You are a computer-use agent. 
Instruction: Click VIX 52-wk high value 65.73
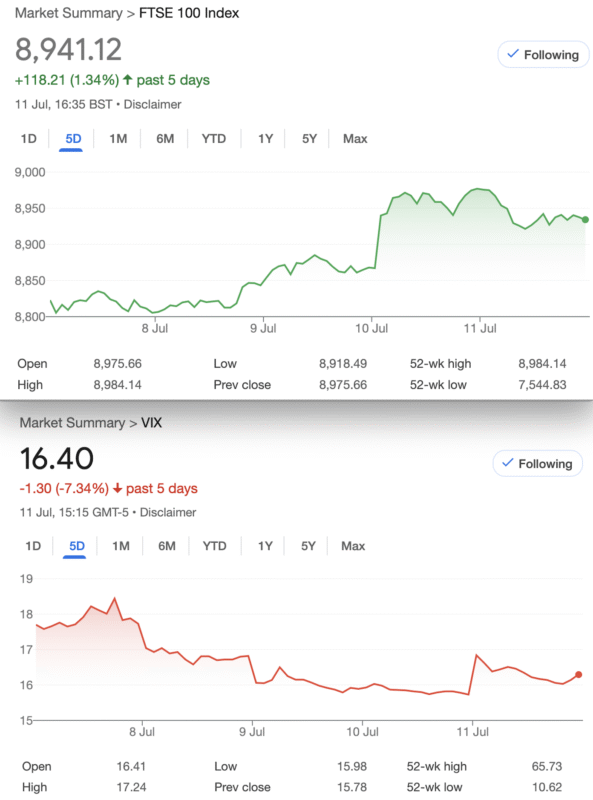click(x=547, y=766)
